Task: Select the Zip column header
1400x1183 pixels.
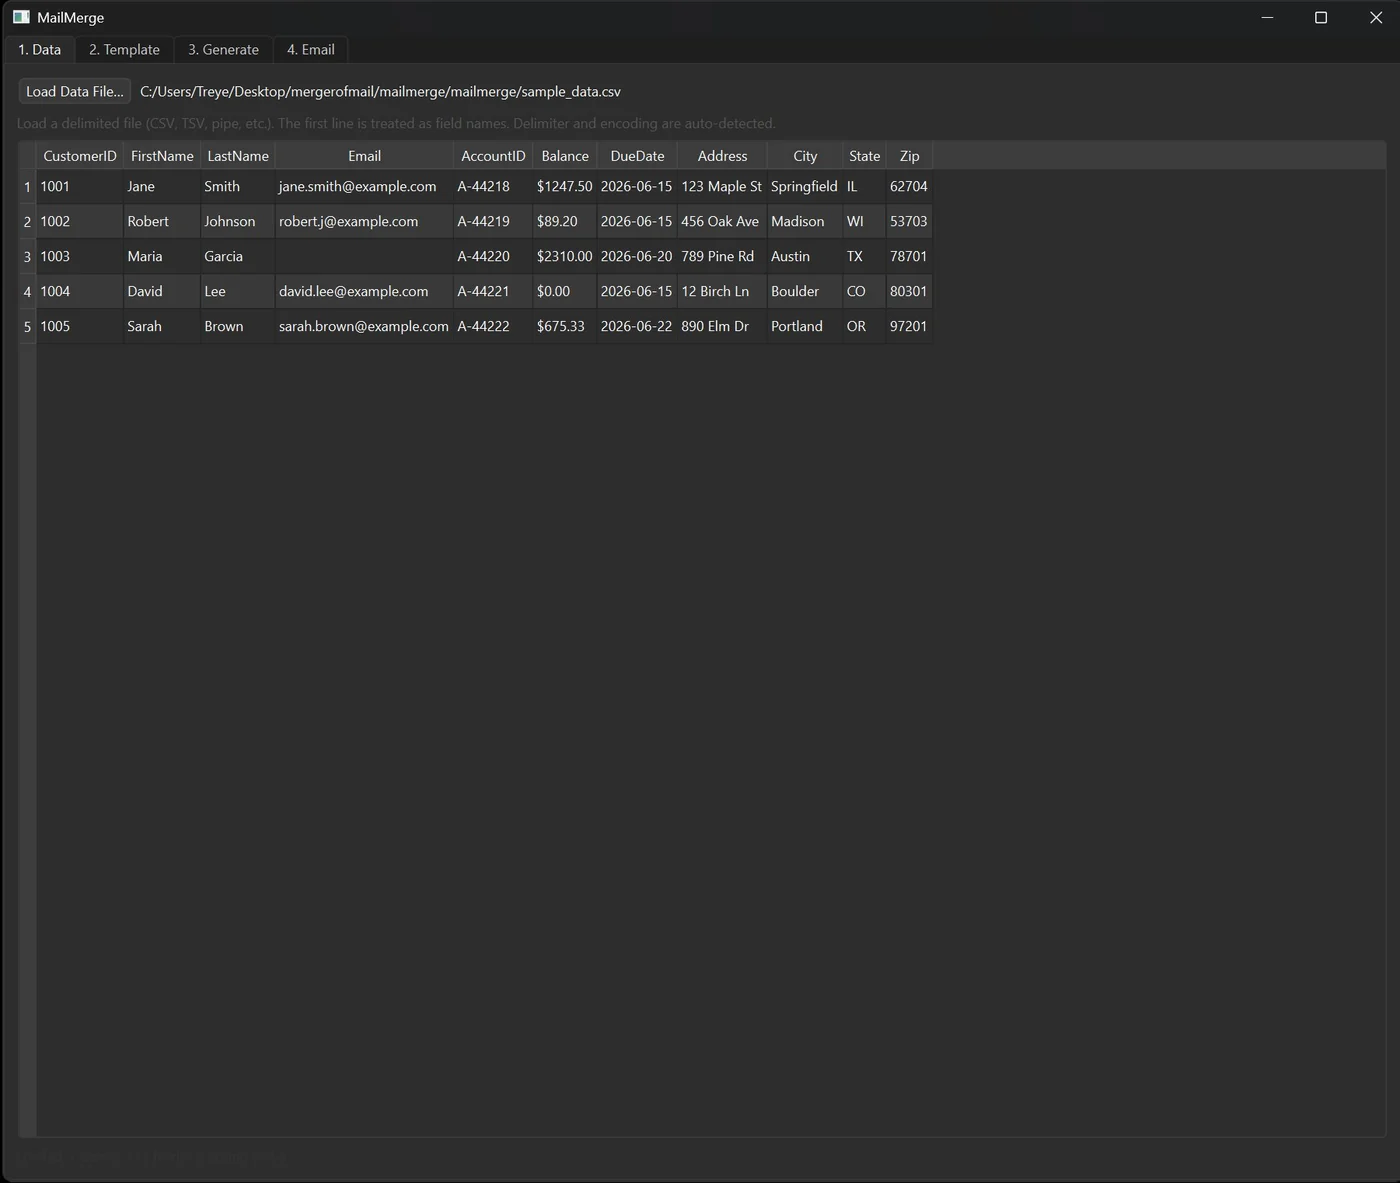Action: [909, 156]
